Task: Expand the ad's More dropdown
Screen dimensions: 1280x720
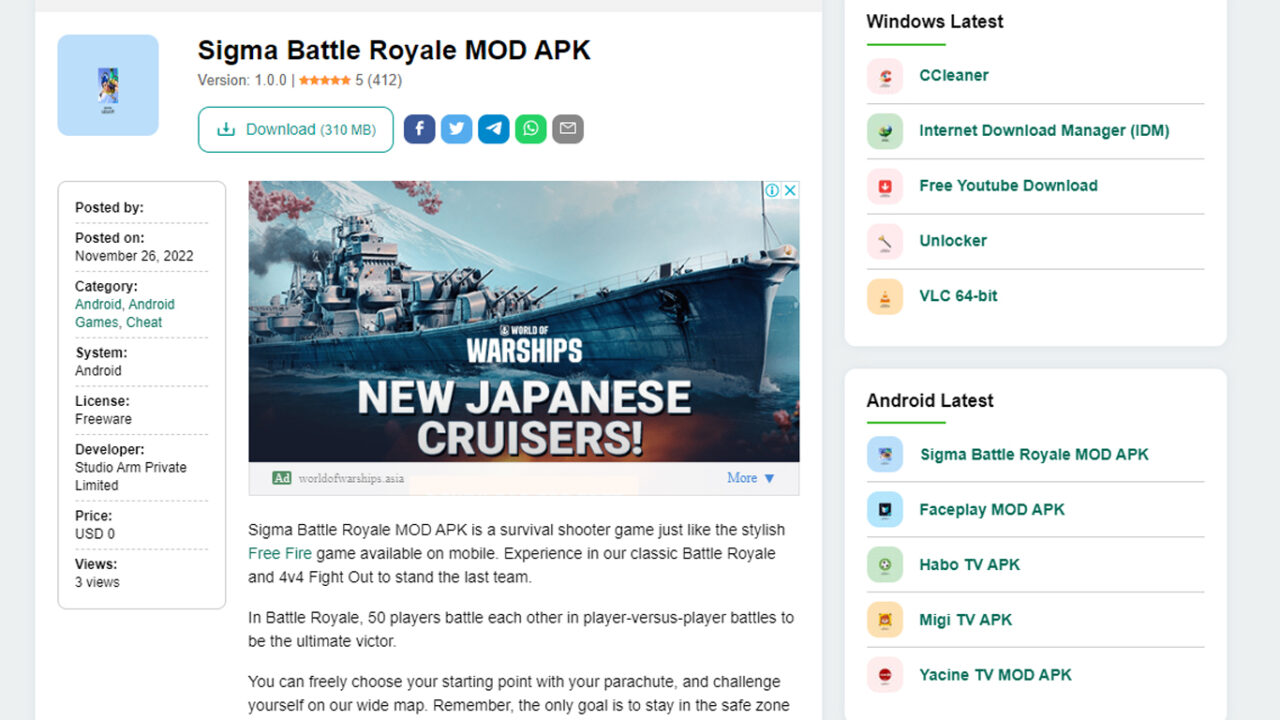Action: pos(751,478)
